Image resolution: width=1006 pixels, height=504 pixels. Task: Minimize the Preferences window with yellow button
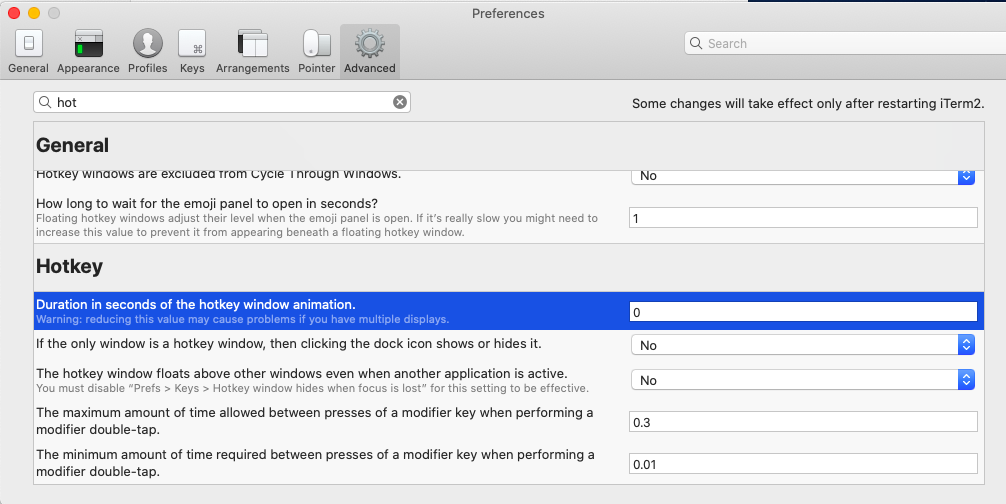pos(34,14)
